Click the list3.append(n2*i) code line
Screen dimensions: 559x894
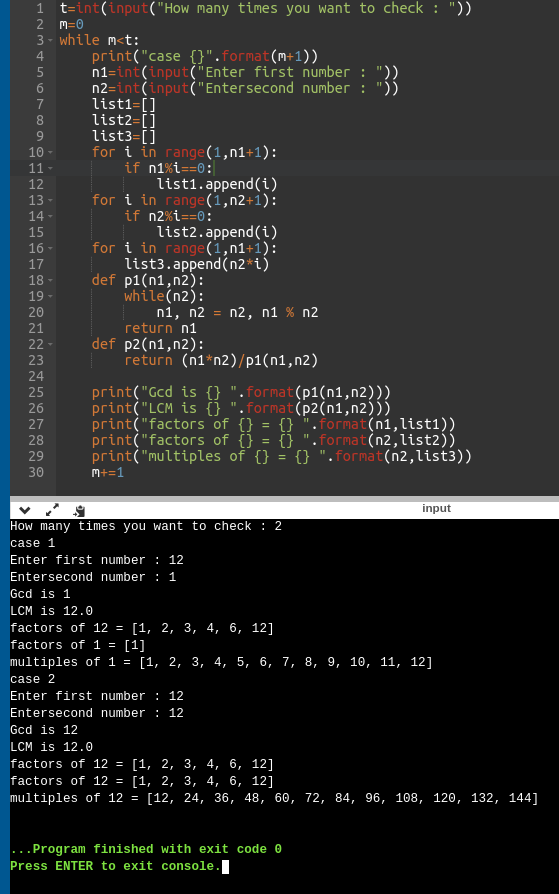197,264
